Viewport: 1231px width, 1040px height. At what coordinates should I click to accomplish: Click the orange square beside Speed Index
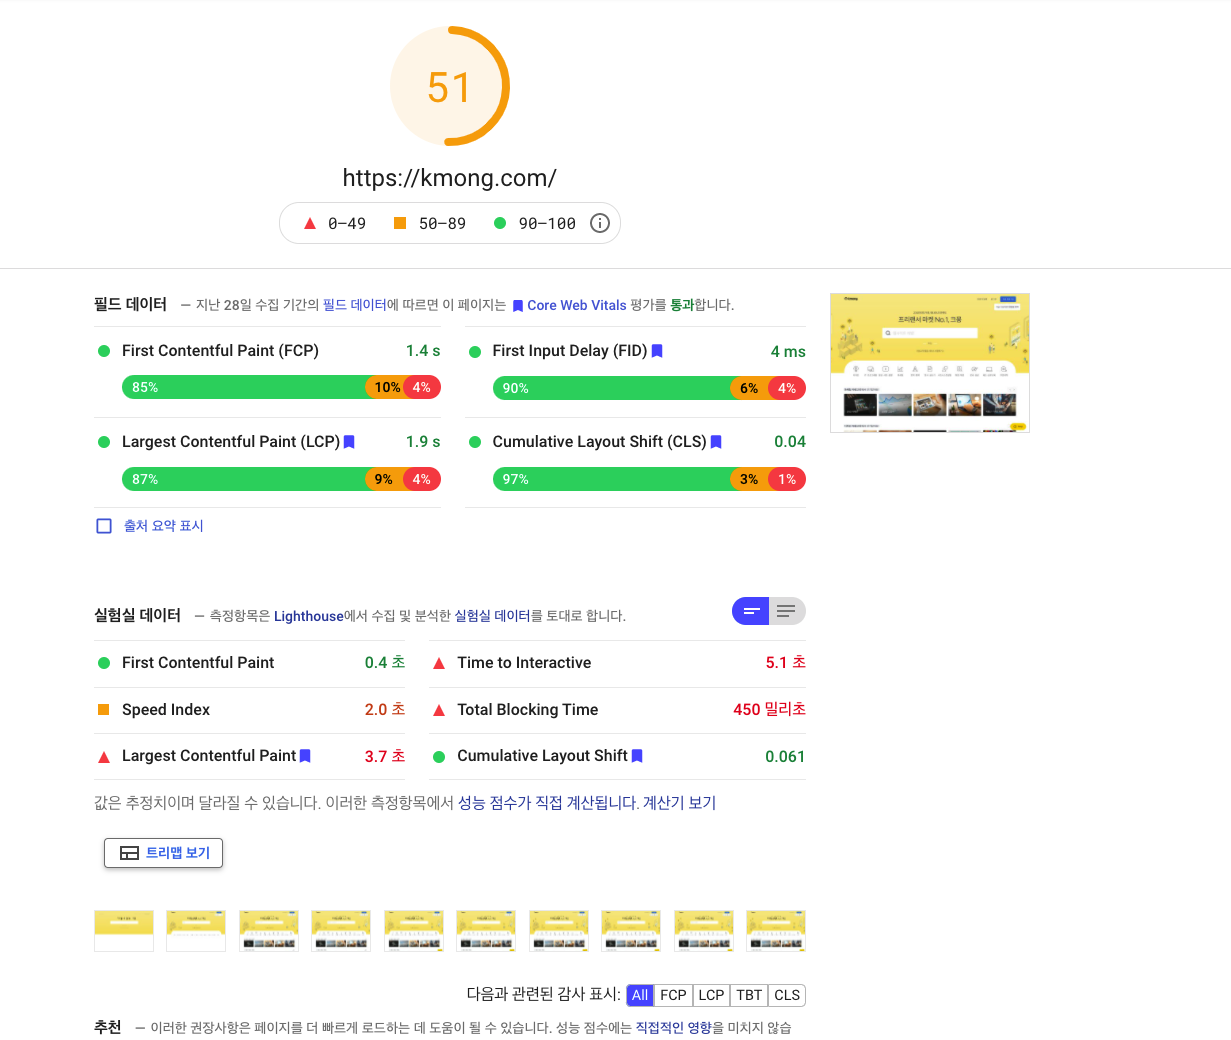coord(103,710)
